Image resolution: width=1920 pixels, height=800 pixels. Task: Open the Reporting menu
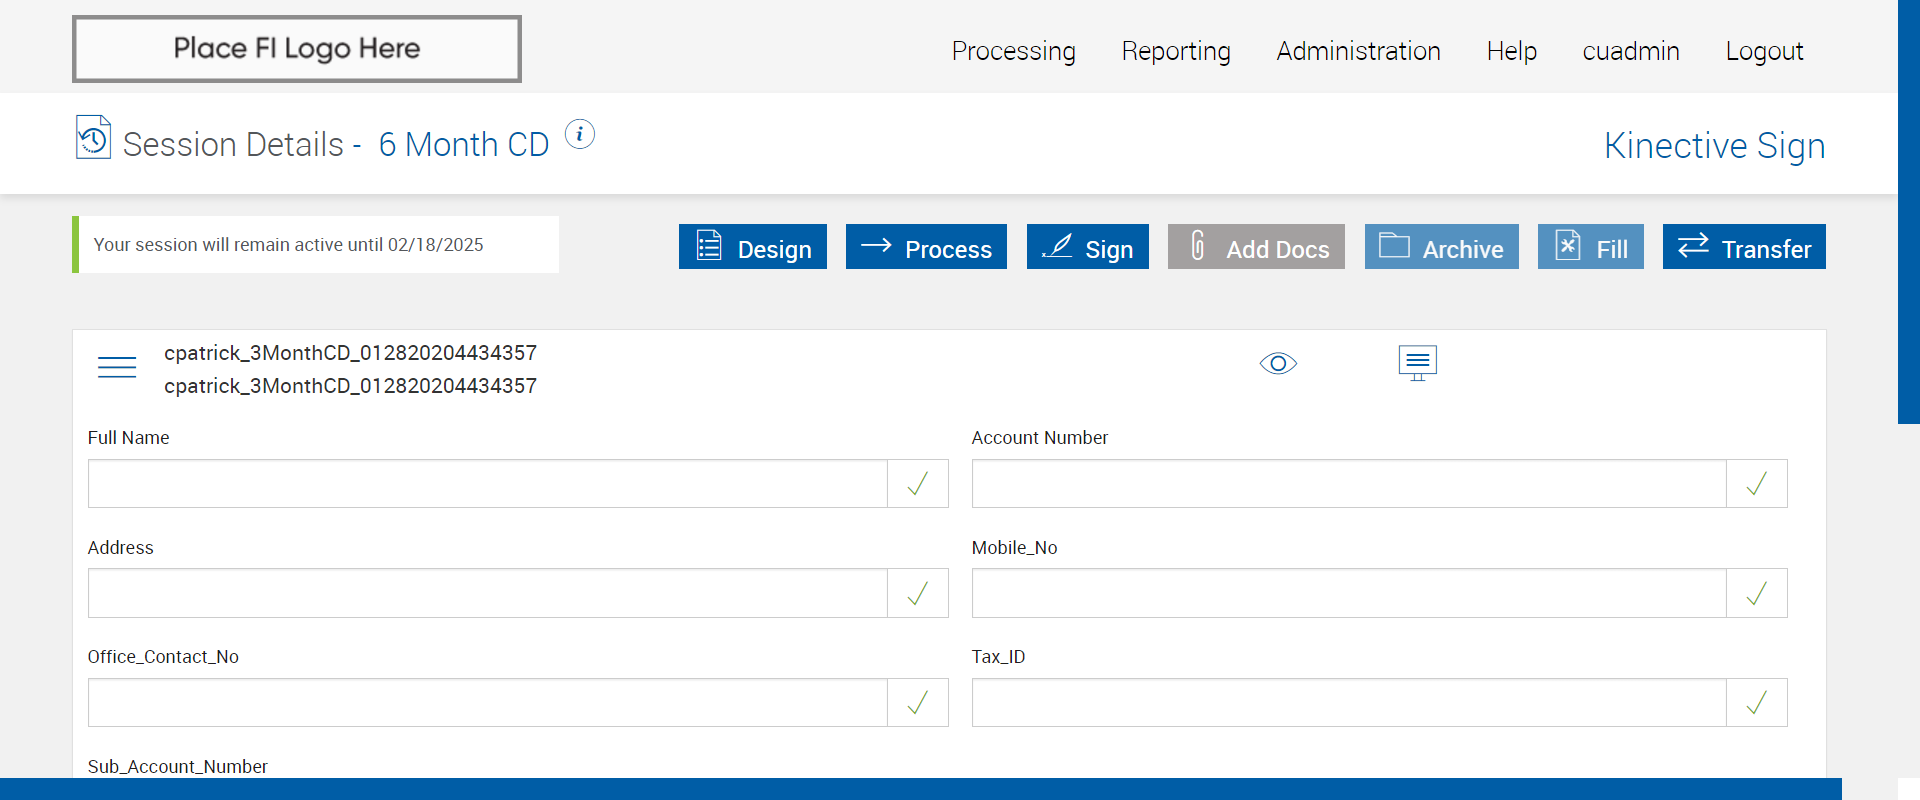[1176, 51]
